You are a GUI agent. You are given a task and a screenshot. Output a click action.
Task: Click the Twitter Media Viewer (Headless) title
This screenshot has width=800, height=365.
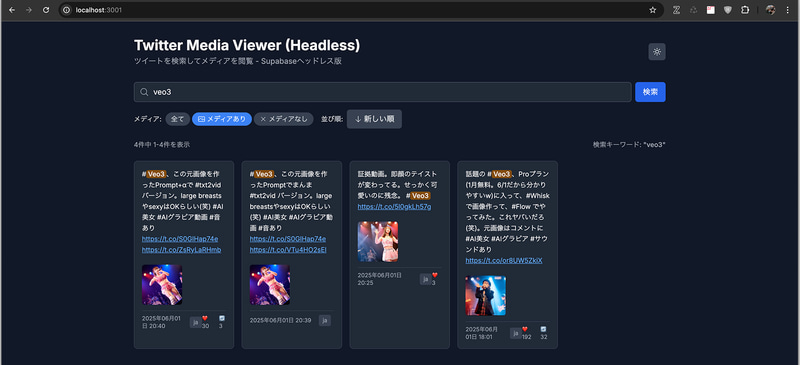pos(247,45)
